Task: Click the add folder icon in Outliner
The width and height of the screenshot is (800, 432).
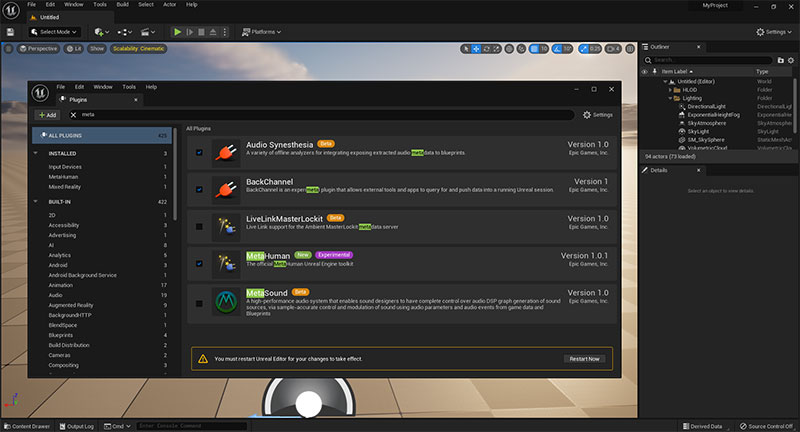Action: point(780,60)
